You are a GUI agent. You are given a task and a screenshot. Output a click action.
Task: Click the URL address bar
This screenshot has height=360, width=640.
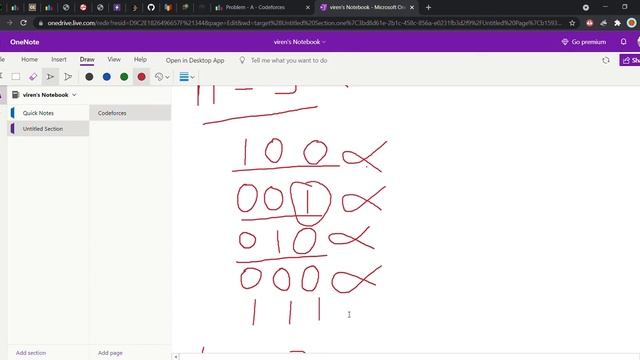pyautogui.click(x=304, y=23)
